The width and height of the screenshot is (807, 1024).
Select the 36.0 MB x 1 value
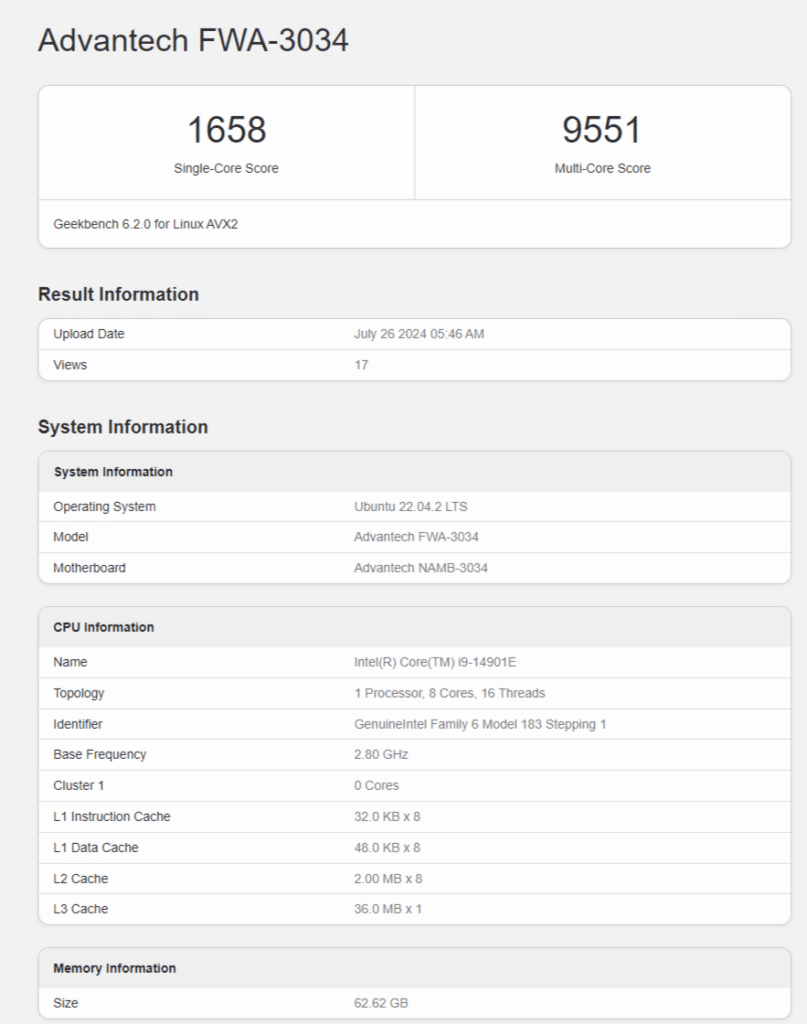(388, 909)
